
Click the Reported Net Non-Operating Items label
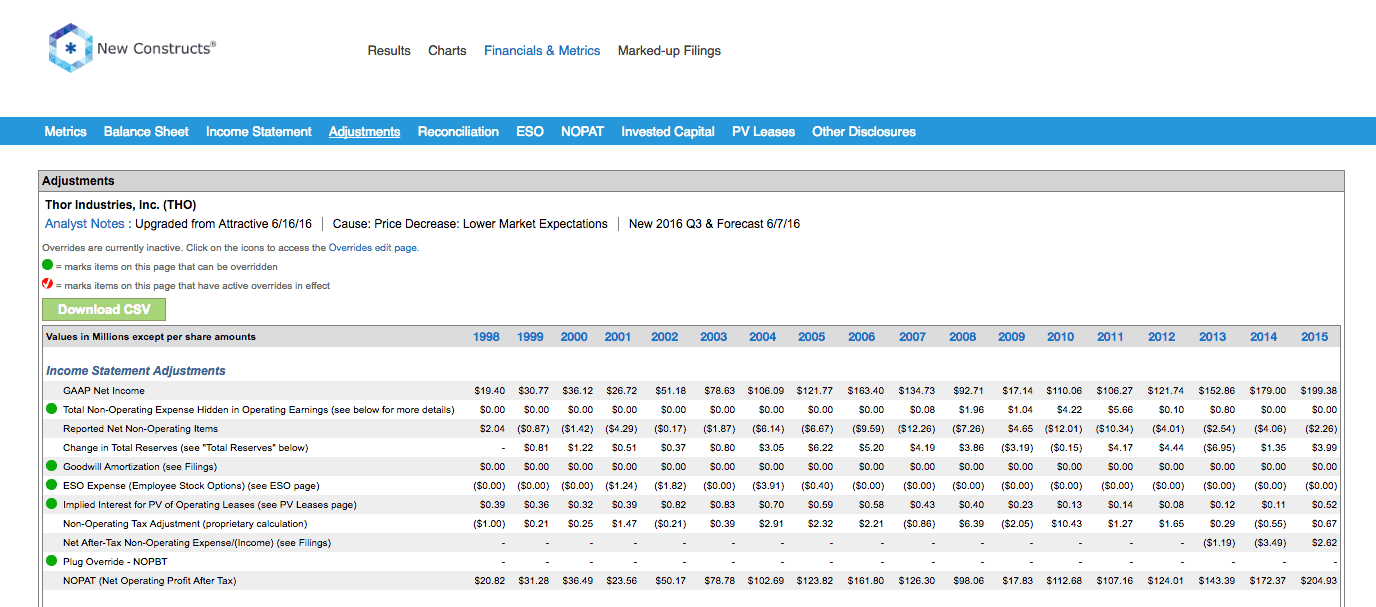(x=140, y=429)
